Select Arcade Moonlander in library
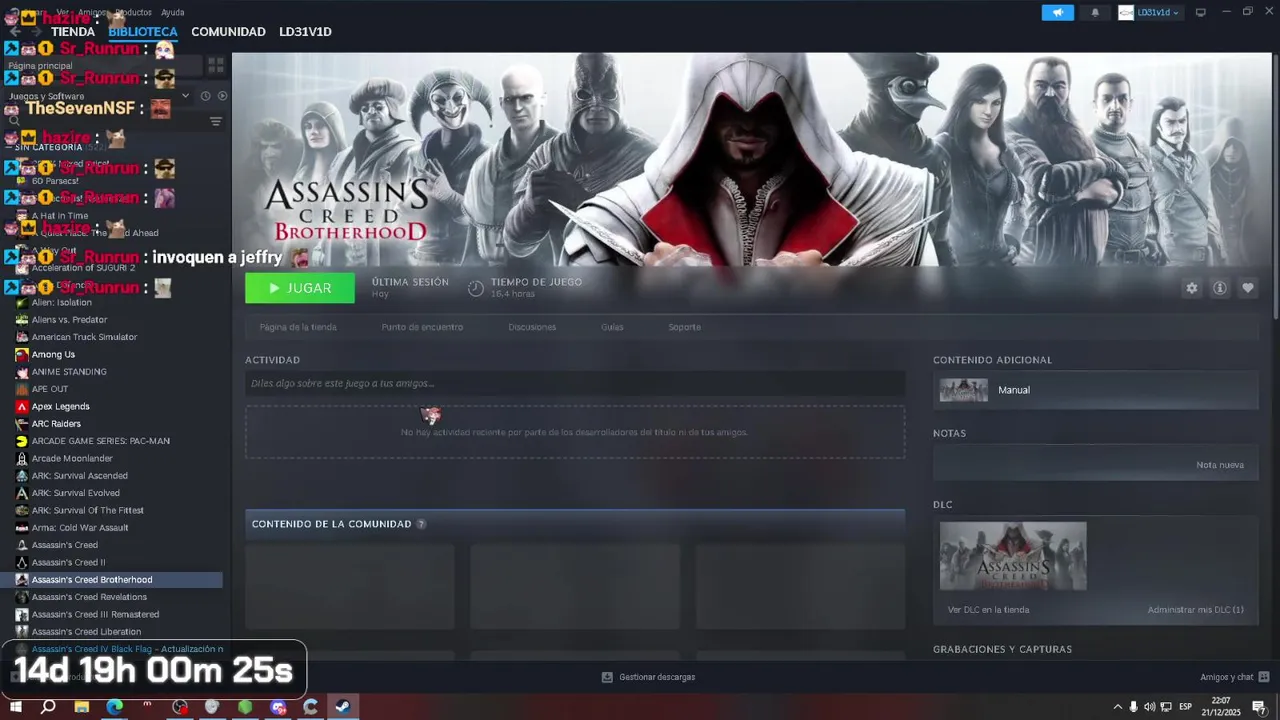Viewport: 1280px width, 720px height. (72, 458)
